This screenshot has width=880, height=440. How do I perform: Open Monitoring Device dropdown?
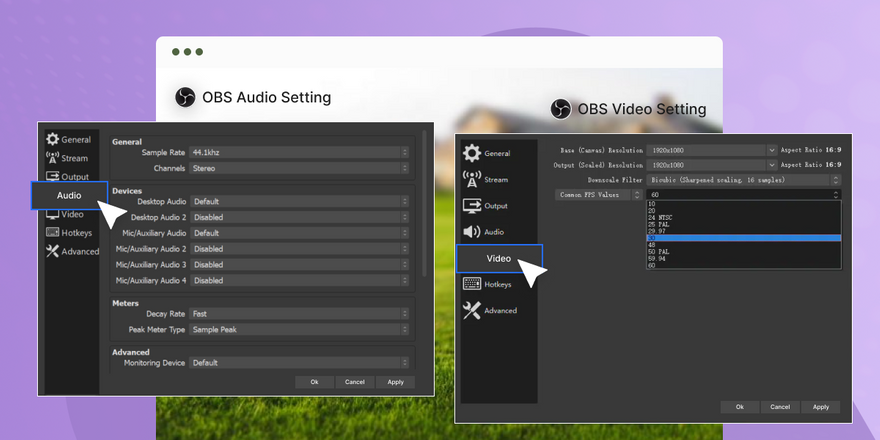(x=299, y=363)
